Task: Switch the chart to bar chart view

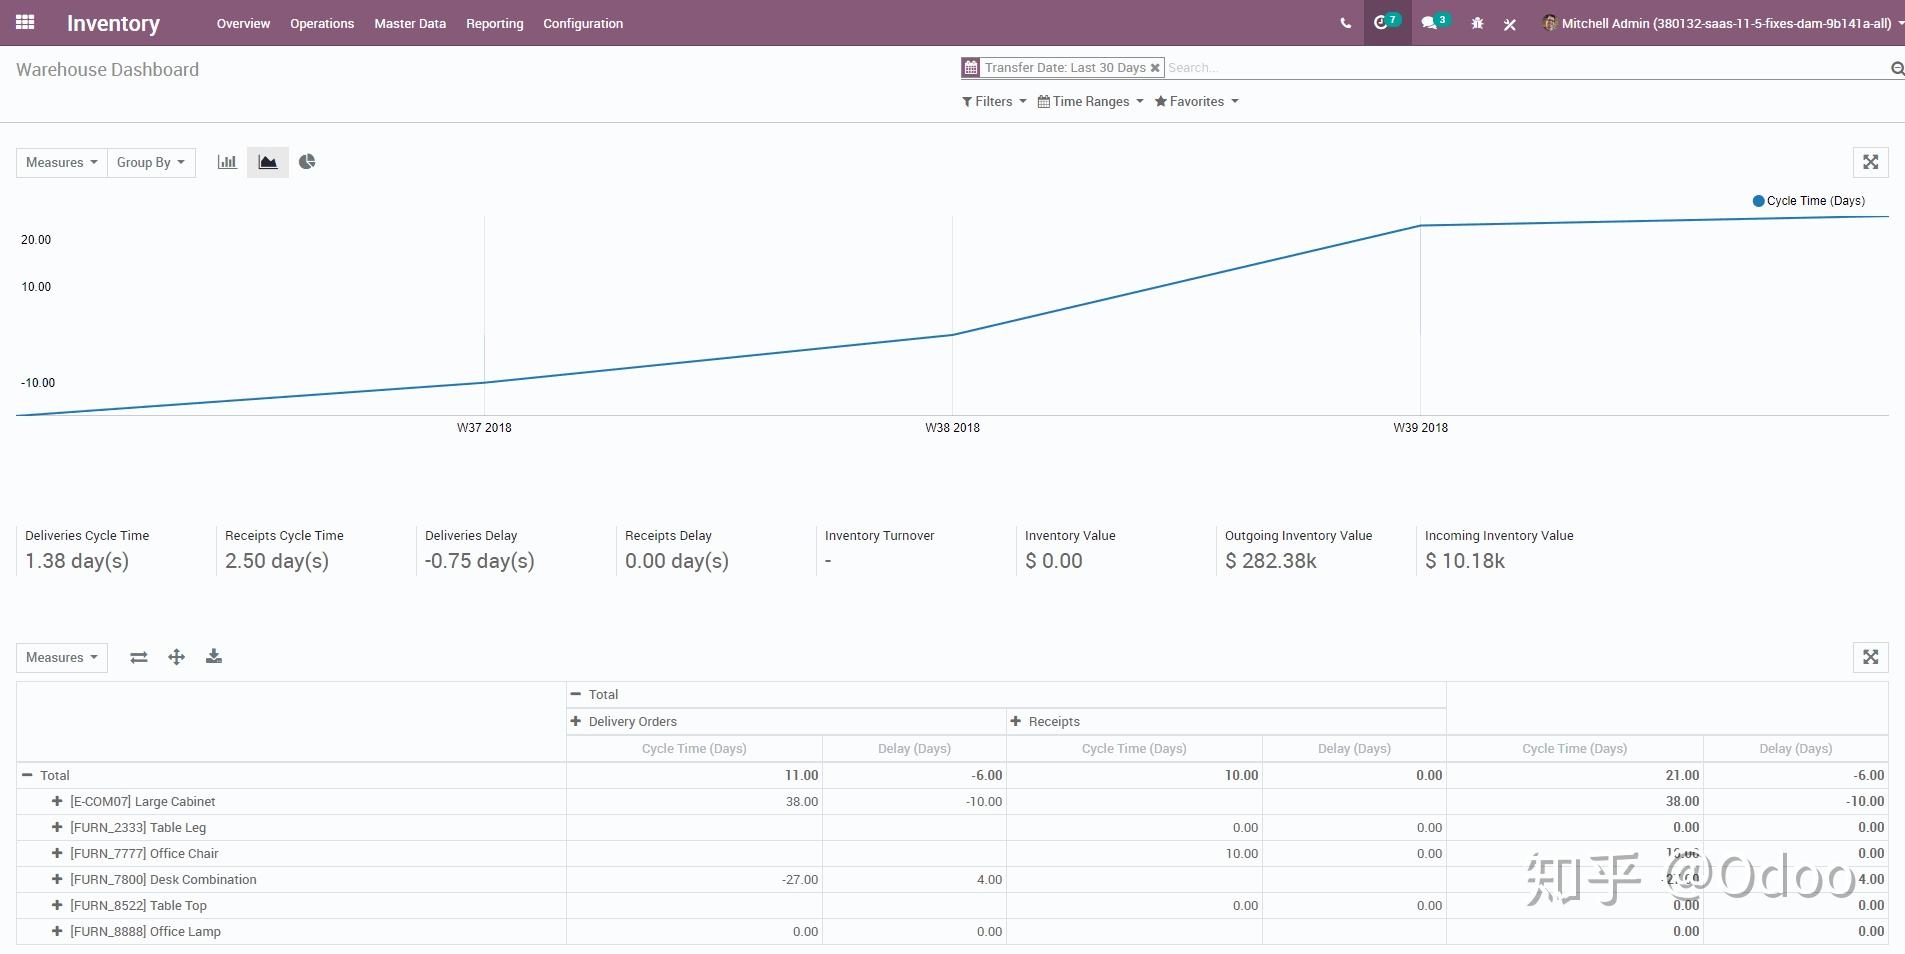Action: point(227,161)
